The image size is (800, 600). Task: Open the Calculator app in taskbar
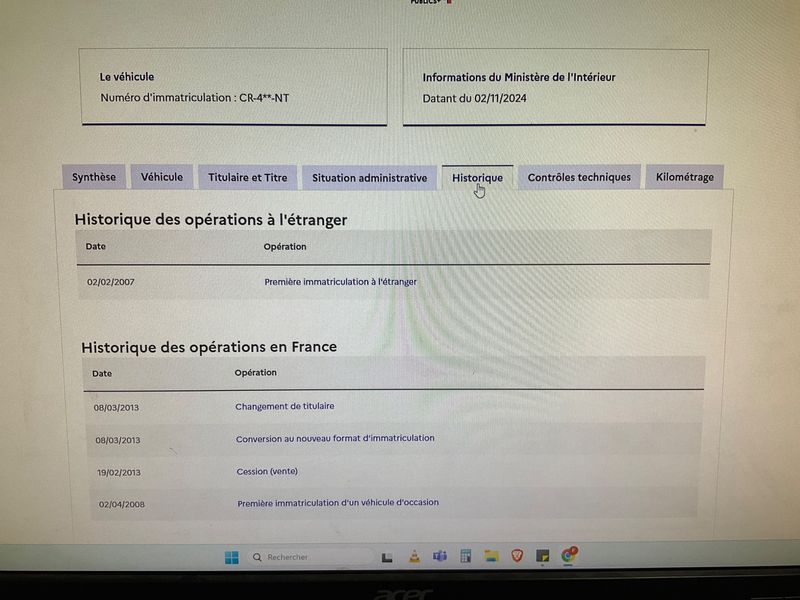465,556
